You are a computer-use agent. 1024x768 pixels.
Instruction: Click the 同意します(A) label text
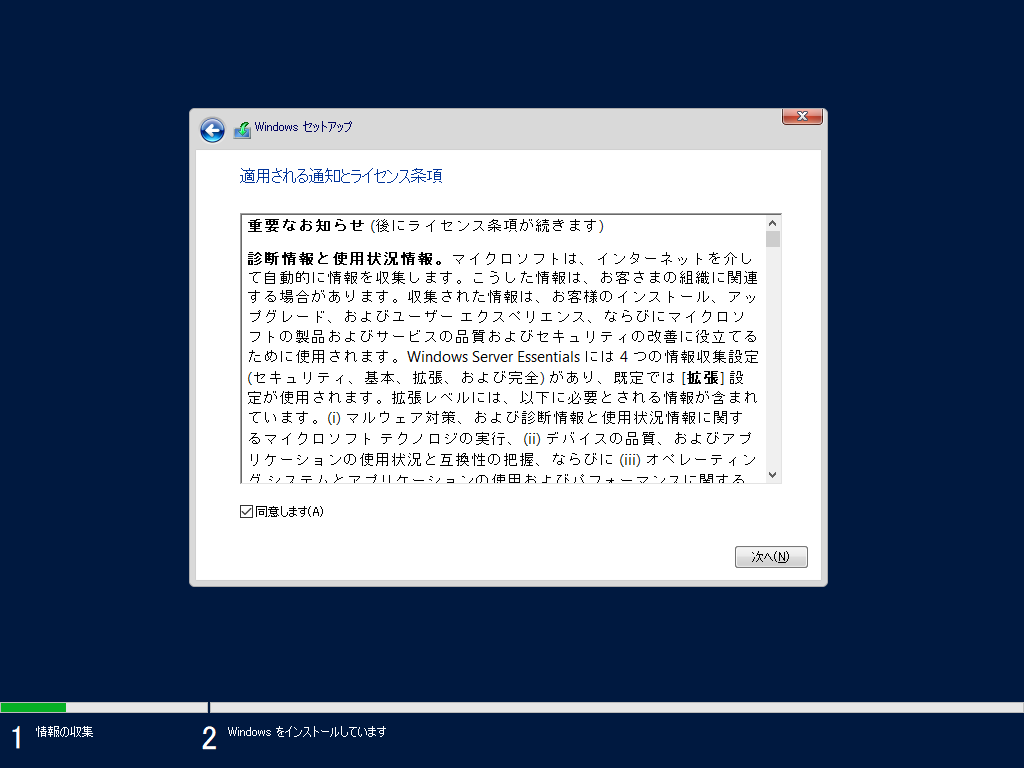[x=289, y=511]
